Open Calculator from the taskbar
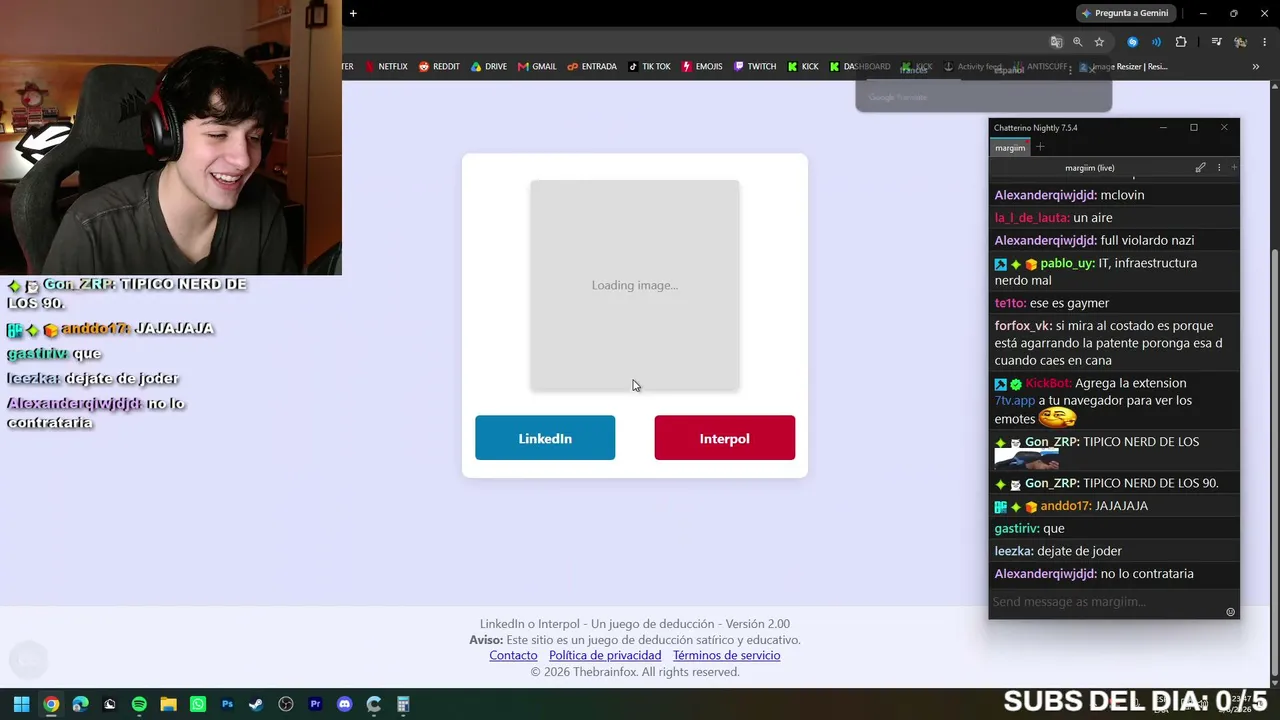This screenshot has width=1280, height=720. [x=403, y=704]
